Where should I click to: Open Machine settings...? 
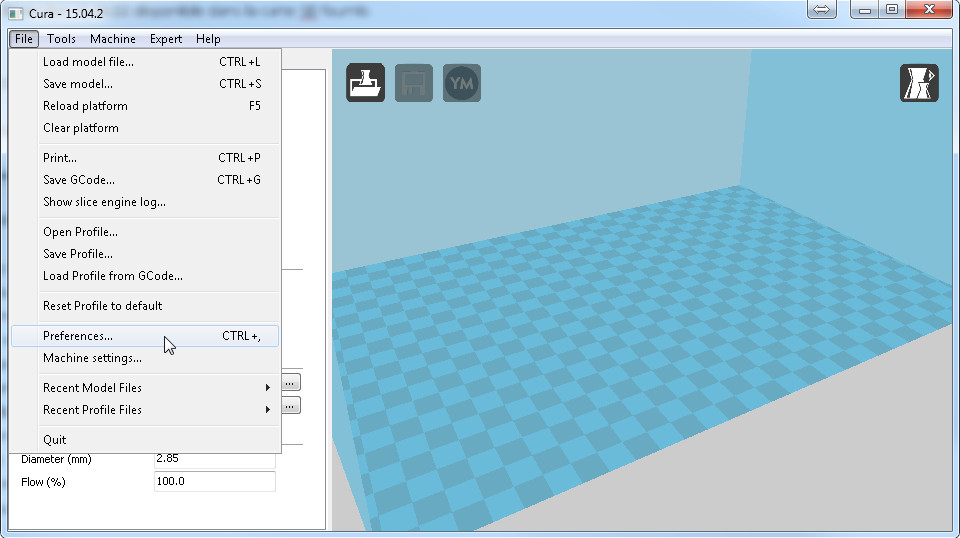click(x=145, y=358)
